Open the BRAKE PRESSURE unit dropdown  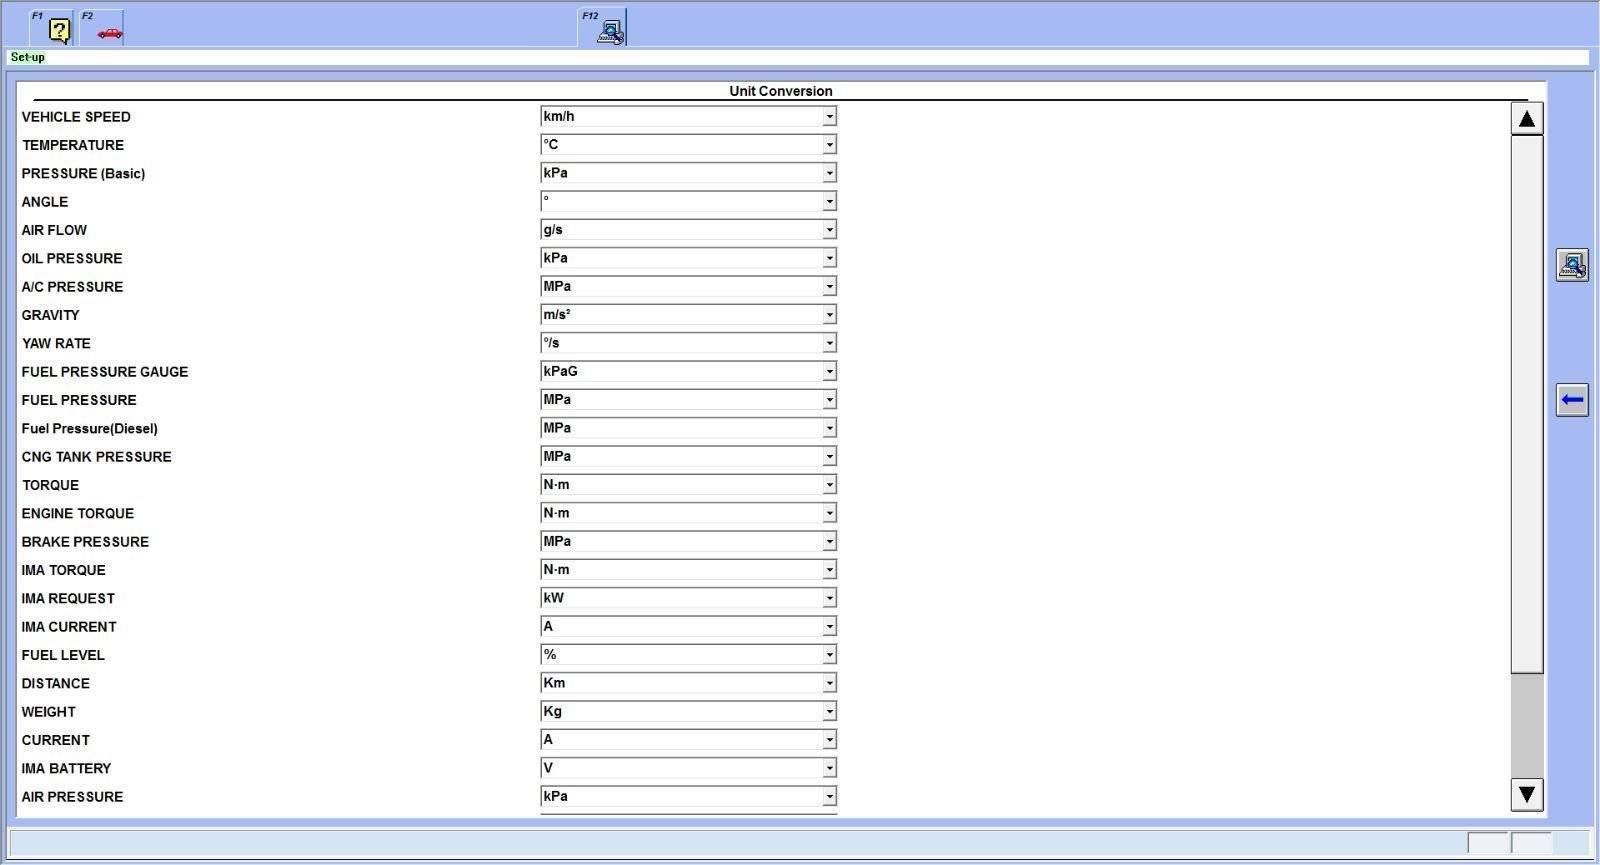click(x=688, y=541)
